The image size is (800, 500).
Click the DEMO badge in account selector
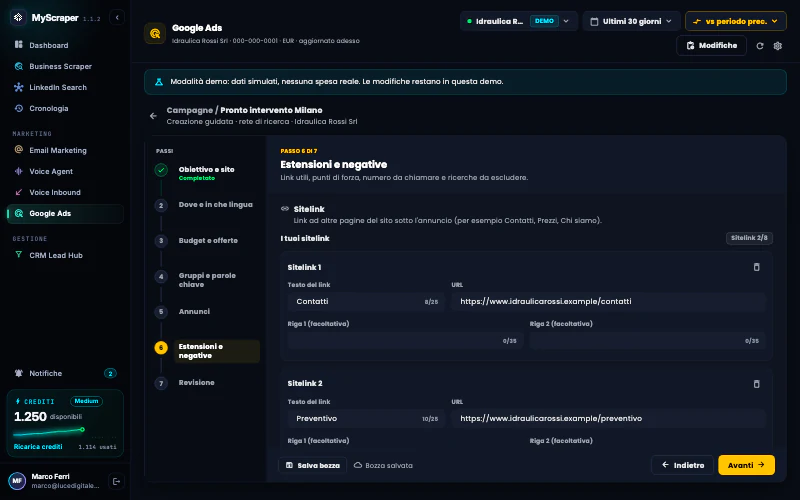(x=544, y=21)
